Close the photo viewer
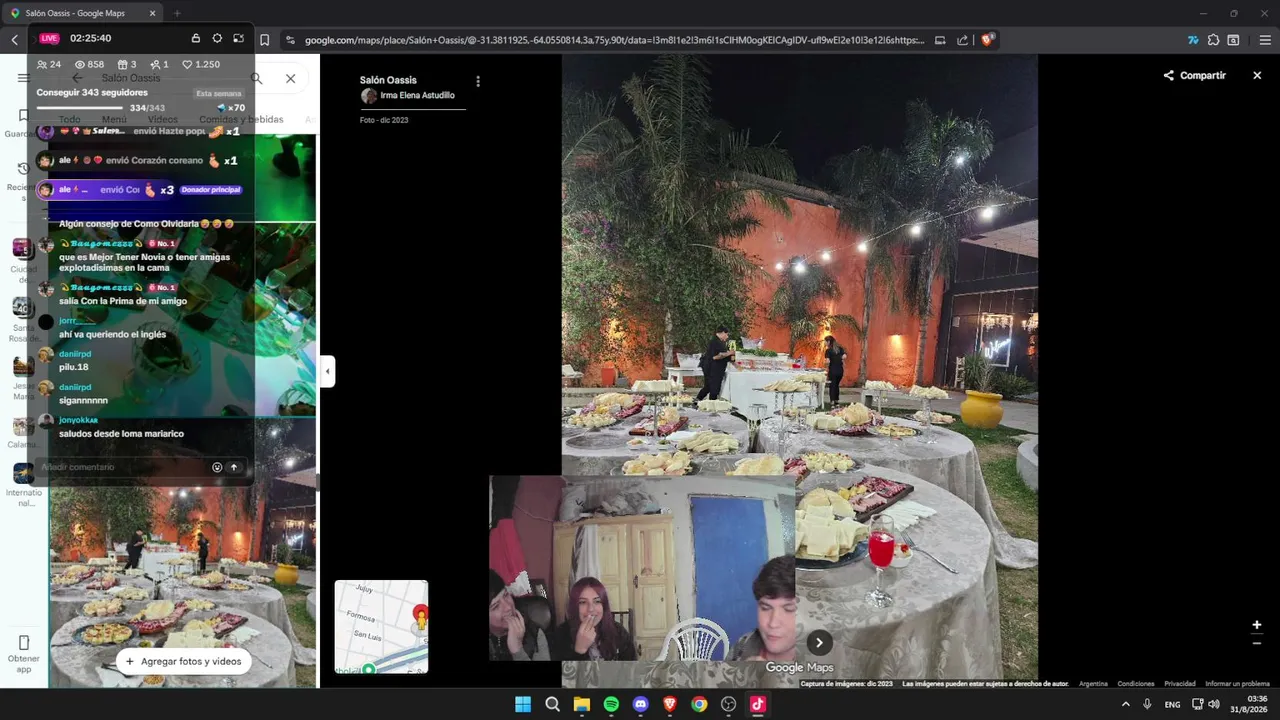Viewport: 1280px width, 720px height. [1257, 75]
